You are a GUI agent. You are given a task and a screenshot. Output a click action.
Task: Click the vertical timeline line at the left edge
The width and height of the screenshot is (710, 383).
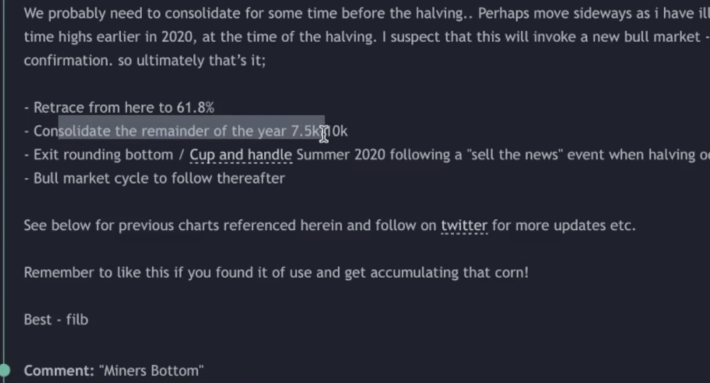[x=4, y=181]
